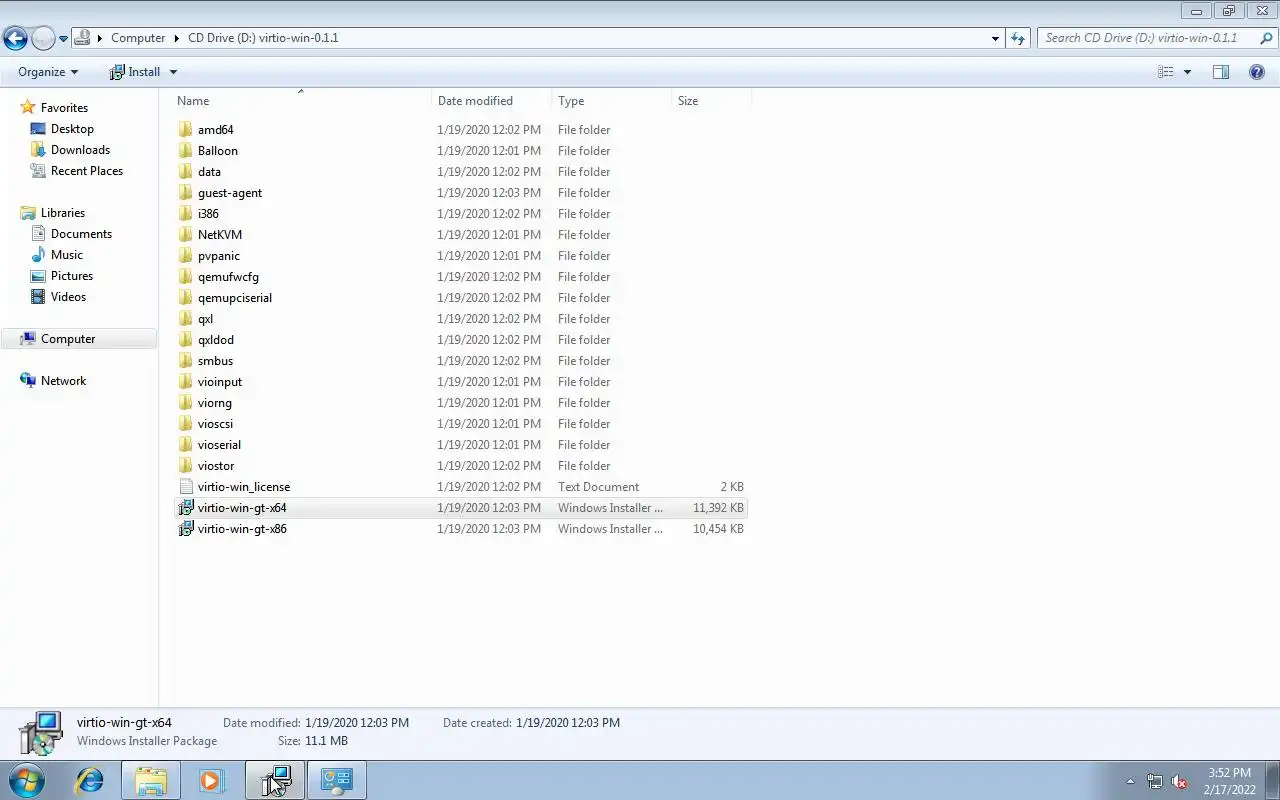This screenshot has width=1280, height=800.
Task: Select the vioscsi folder icon
Action: point(185,424)
